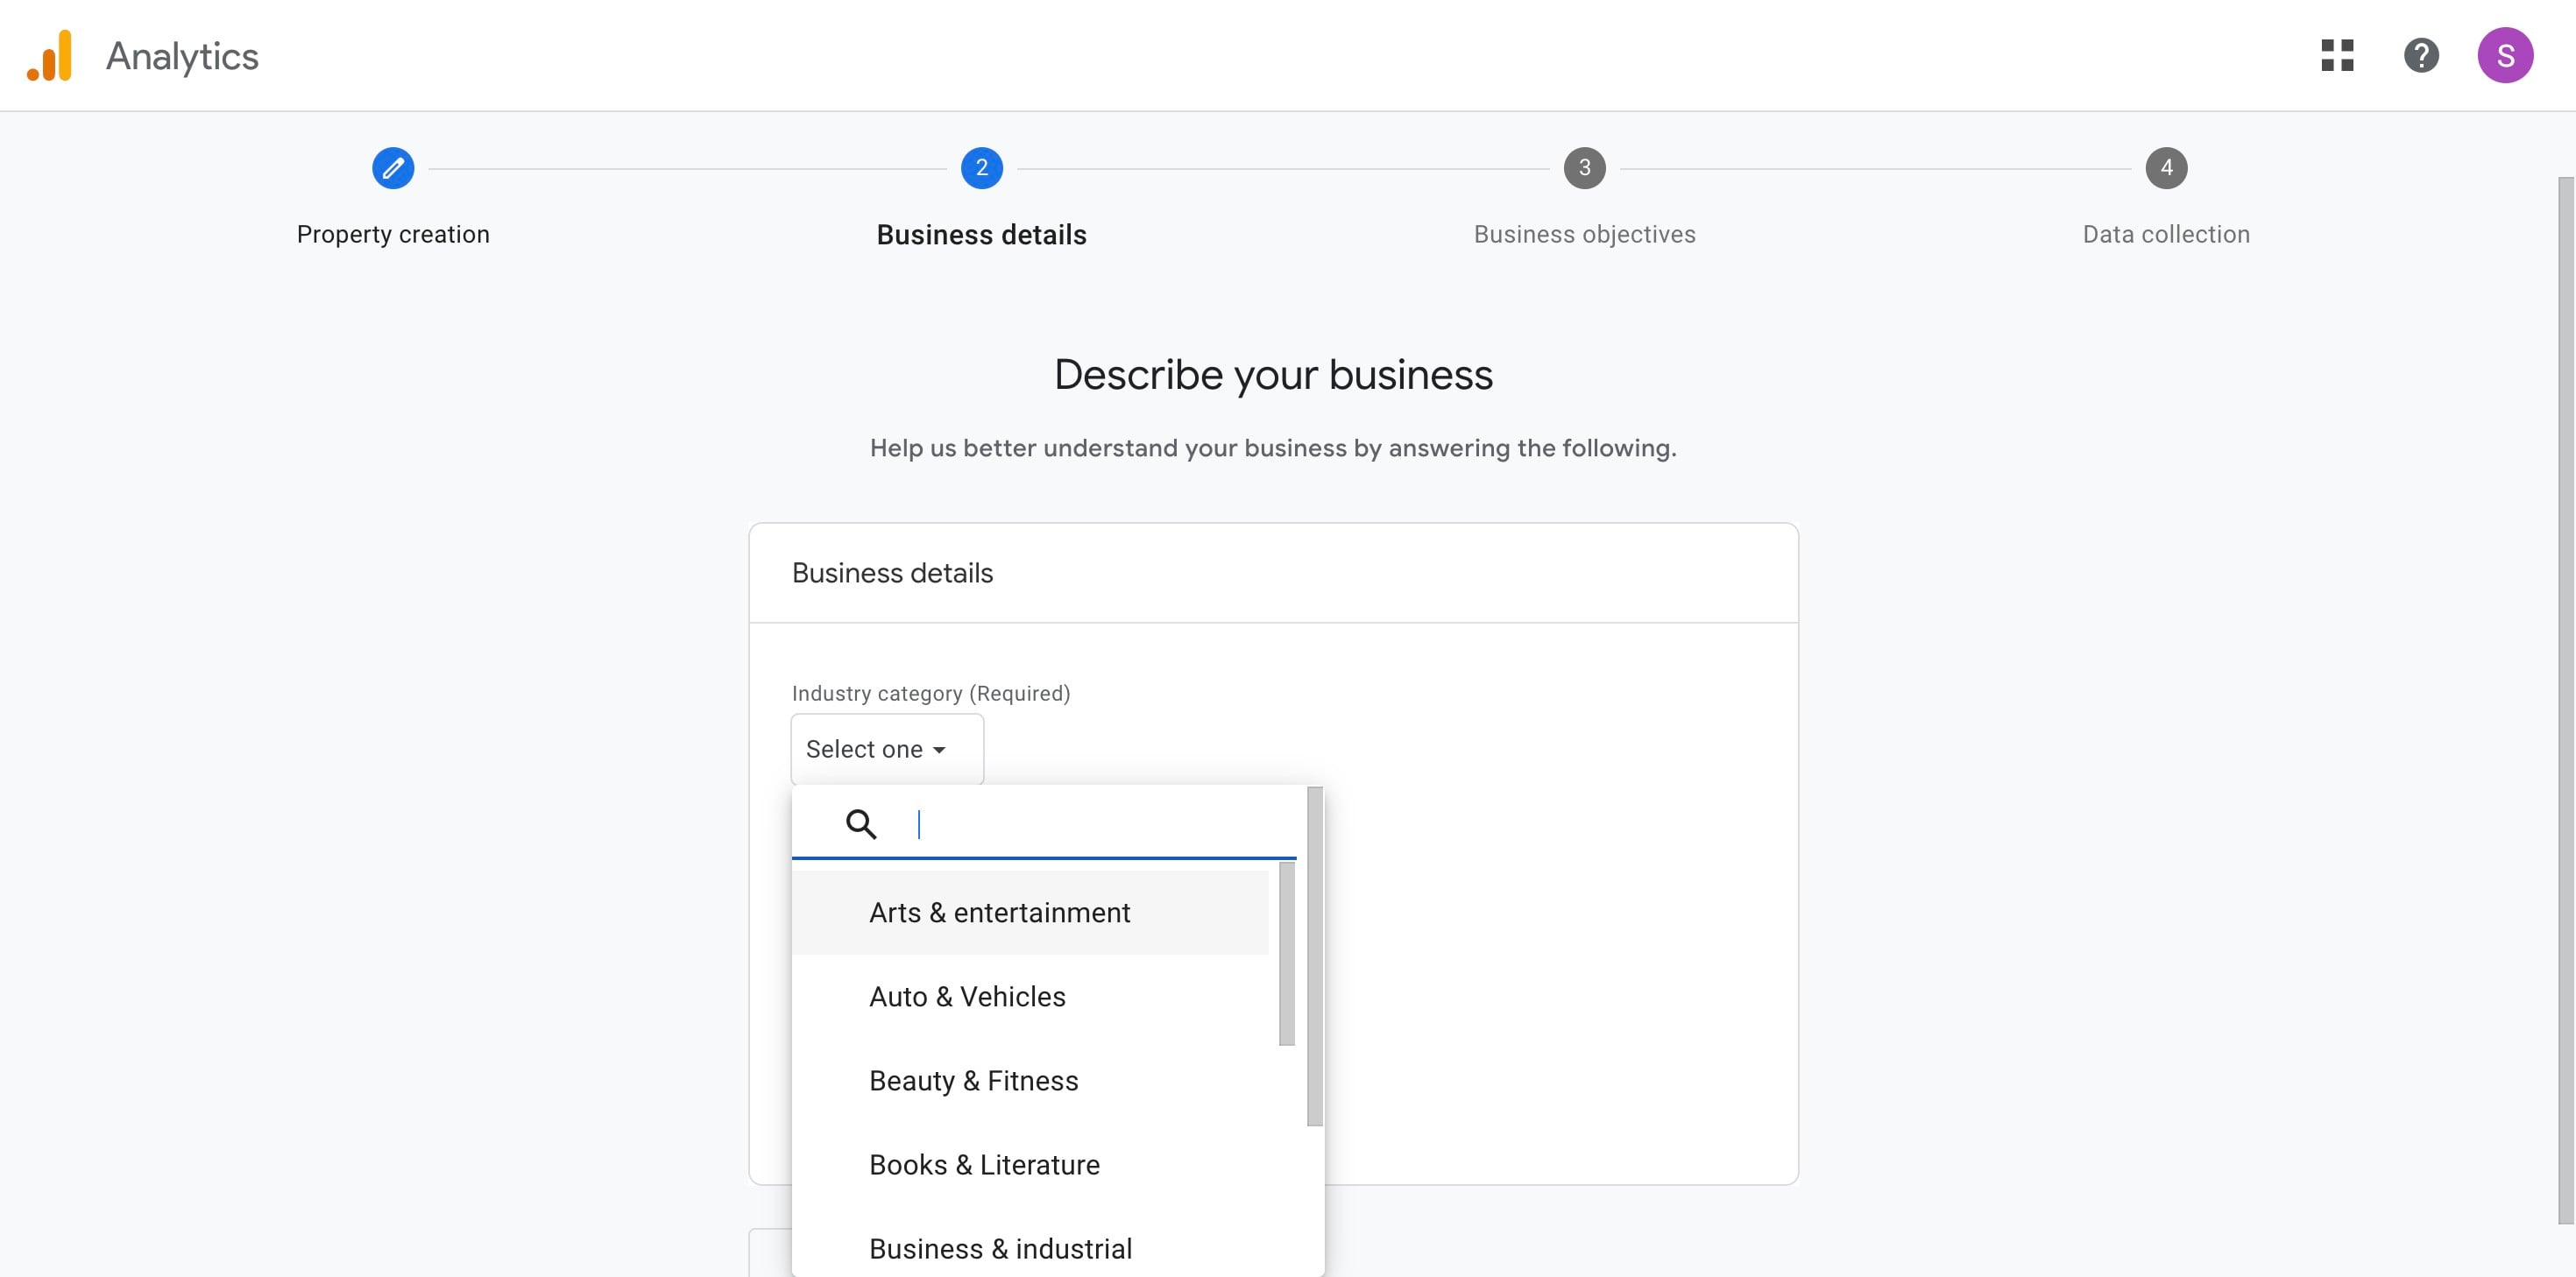Click step 3 Business objectives circle icon
Screen dimensions: 2576x1277
tap(1584, 168)
